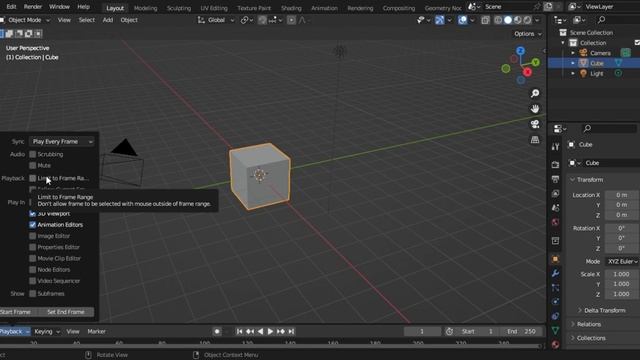This screenshot has height=360, width=640.
Task: Toggle auto keying record button
Action: 217,331
